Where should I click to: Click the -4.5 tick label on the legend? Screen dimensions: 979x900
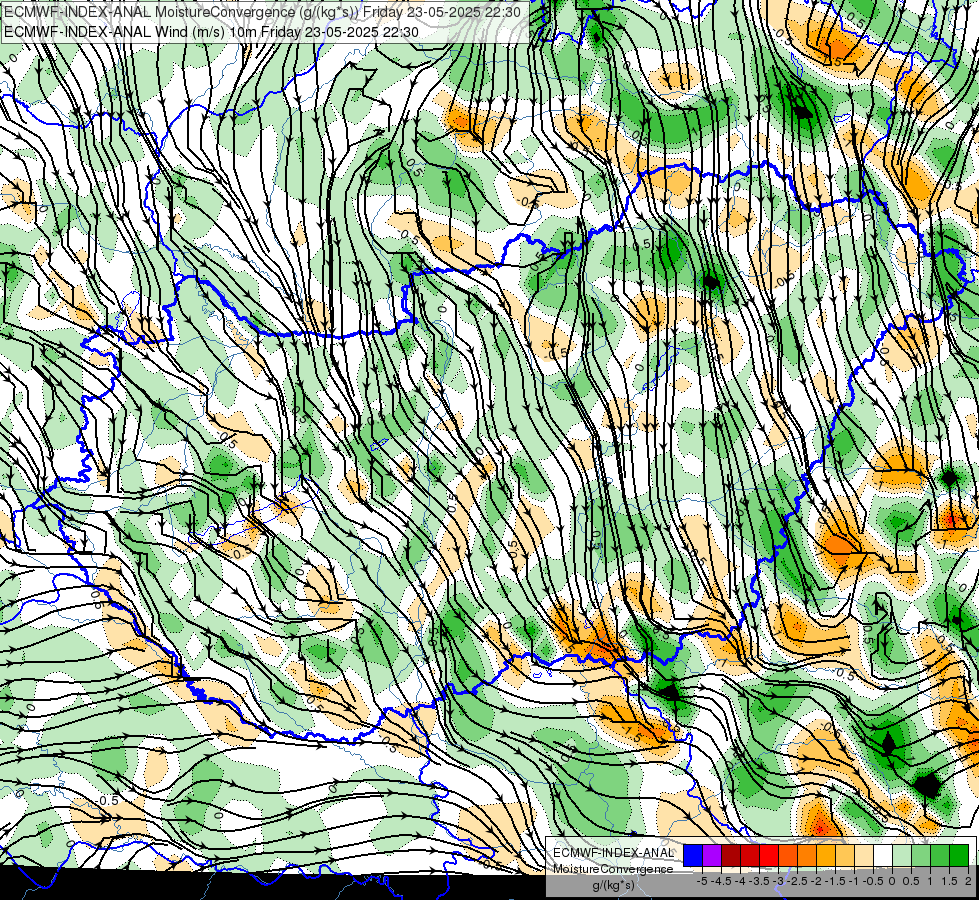721,881
